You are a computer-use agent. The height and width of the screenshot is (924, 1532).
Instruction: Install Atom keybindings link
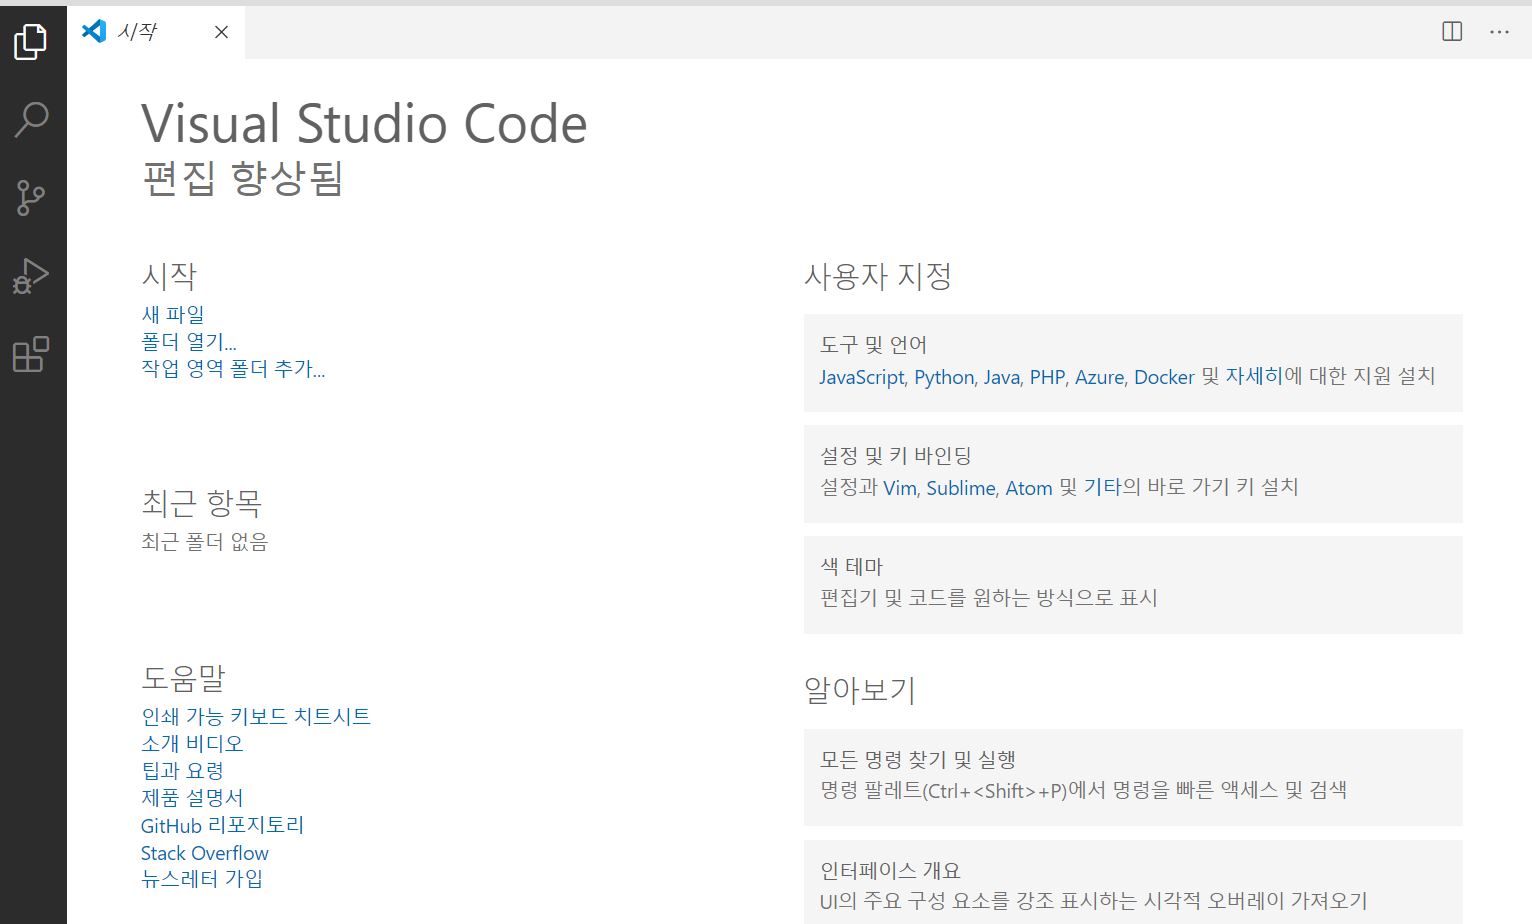1029,488
